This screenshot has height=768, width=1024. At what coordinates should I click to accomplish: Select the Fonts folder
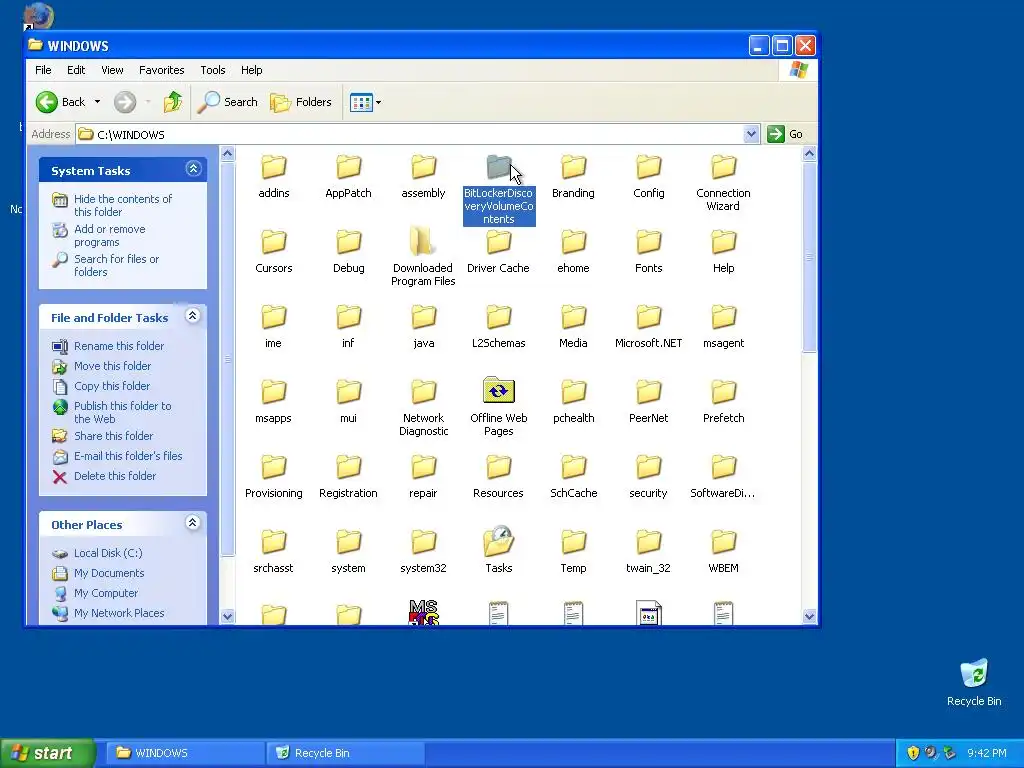tap(648, 251)
